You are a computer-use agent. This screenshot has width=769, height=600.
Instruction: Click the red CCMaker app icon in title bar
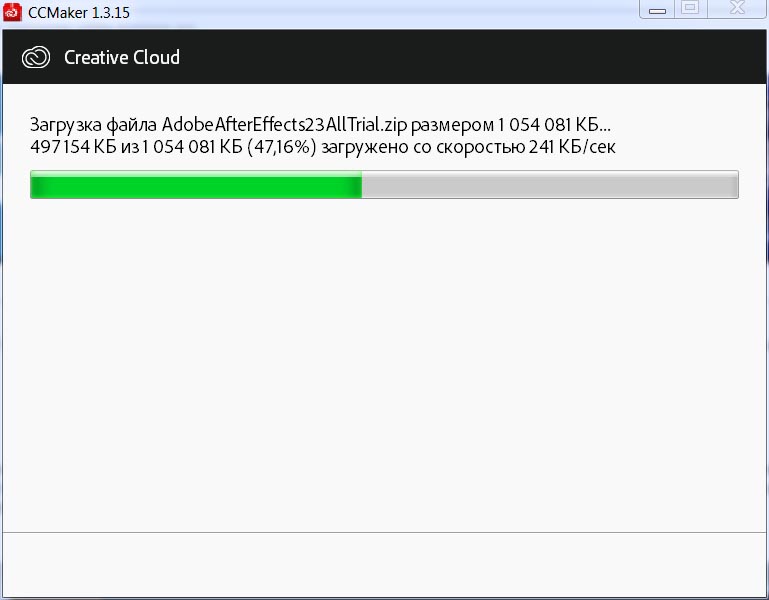point(12,12)
